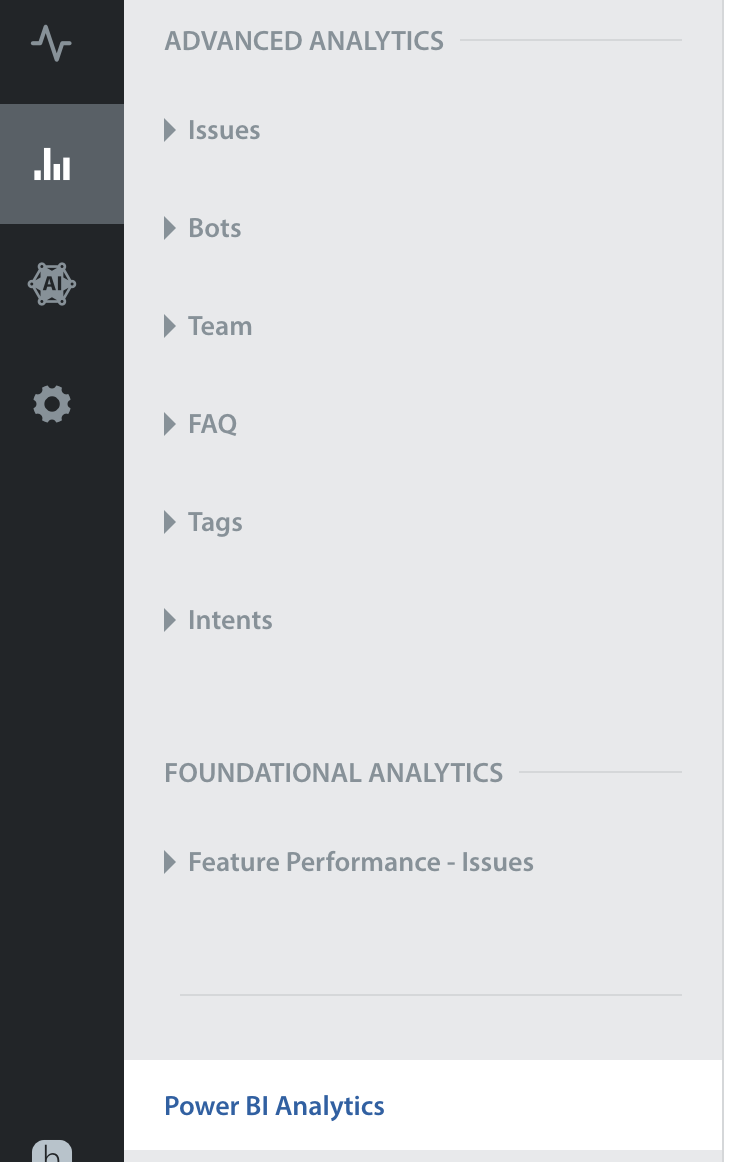Screen dimensions: 730x1162
Task: Expand the Issues disclosure triangle
Action: [170, 130]
